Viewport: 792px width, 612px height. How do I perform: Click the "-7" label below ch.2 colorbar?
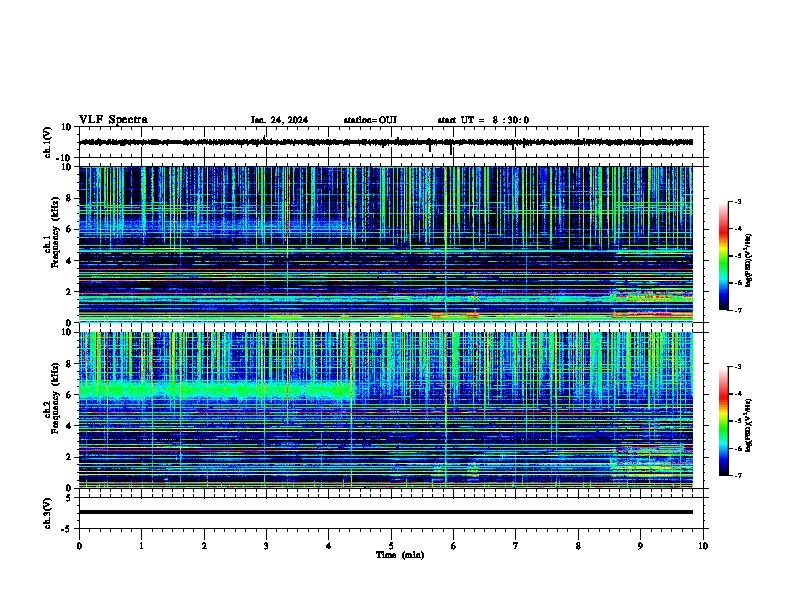click(738, 475)
